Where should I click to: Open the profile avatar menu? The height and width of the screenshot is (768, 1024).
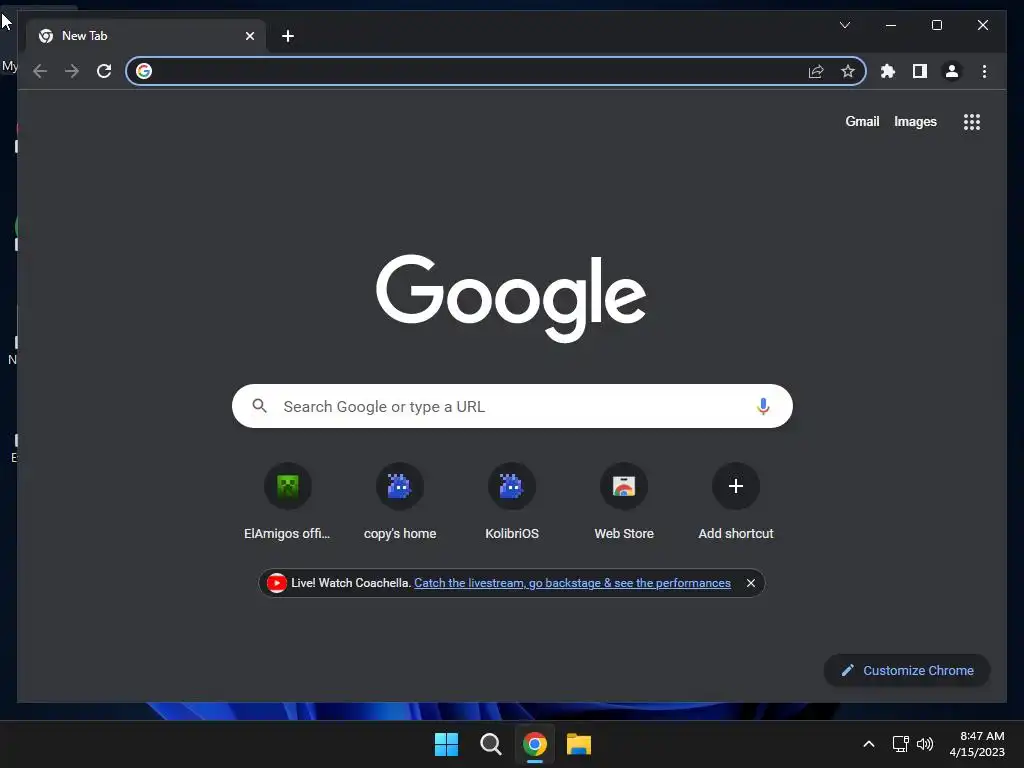pos(952,71)
